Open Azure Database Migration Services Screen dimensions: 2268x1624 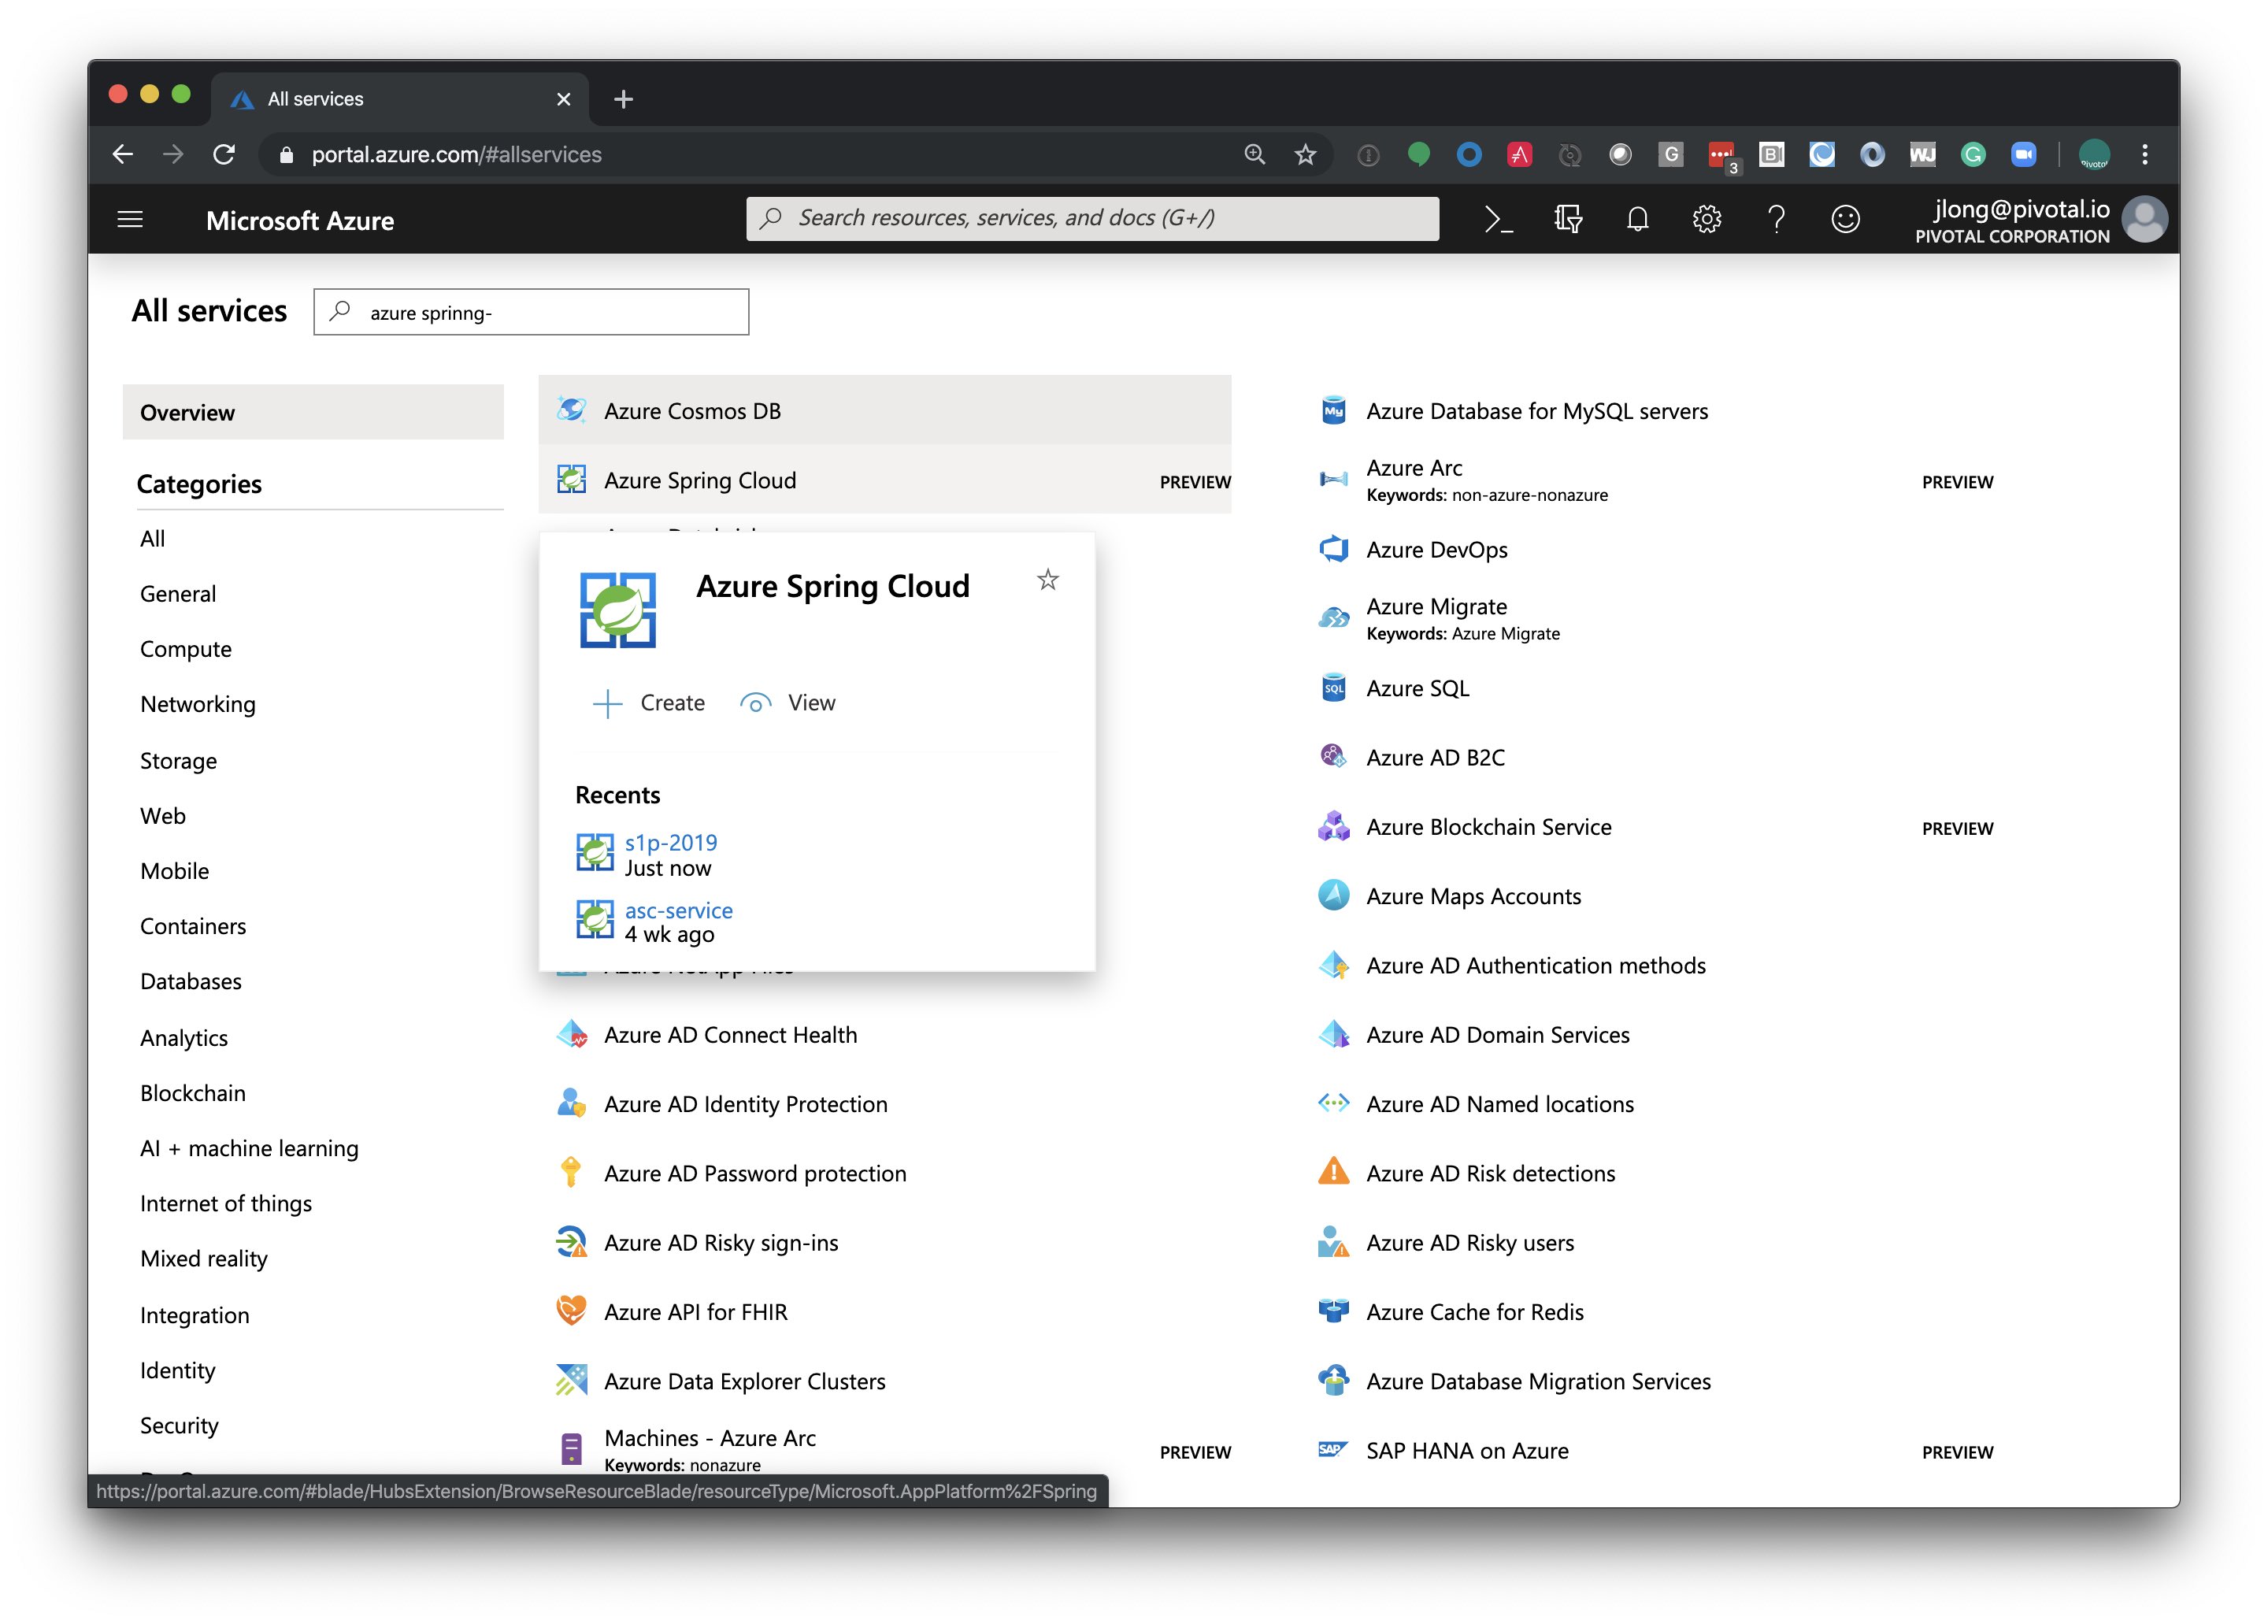(x=1538, y=1381)
